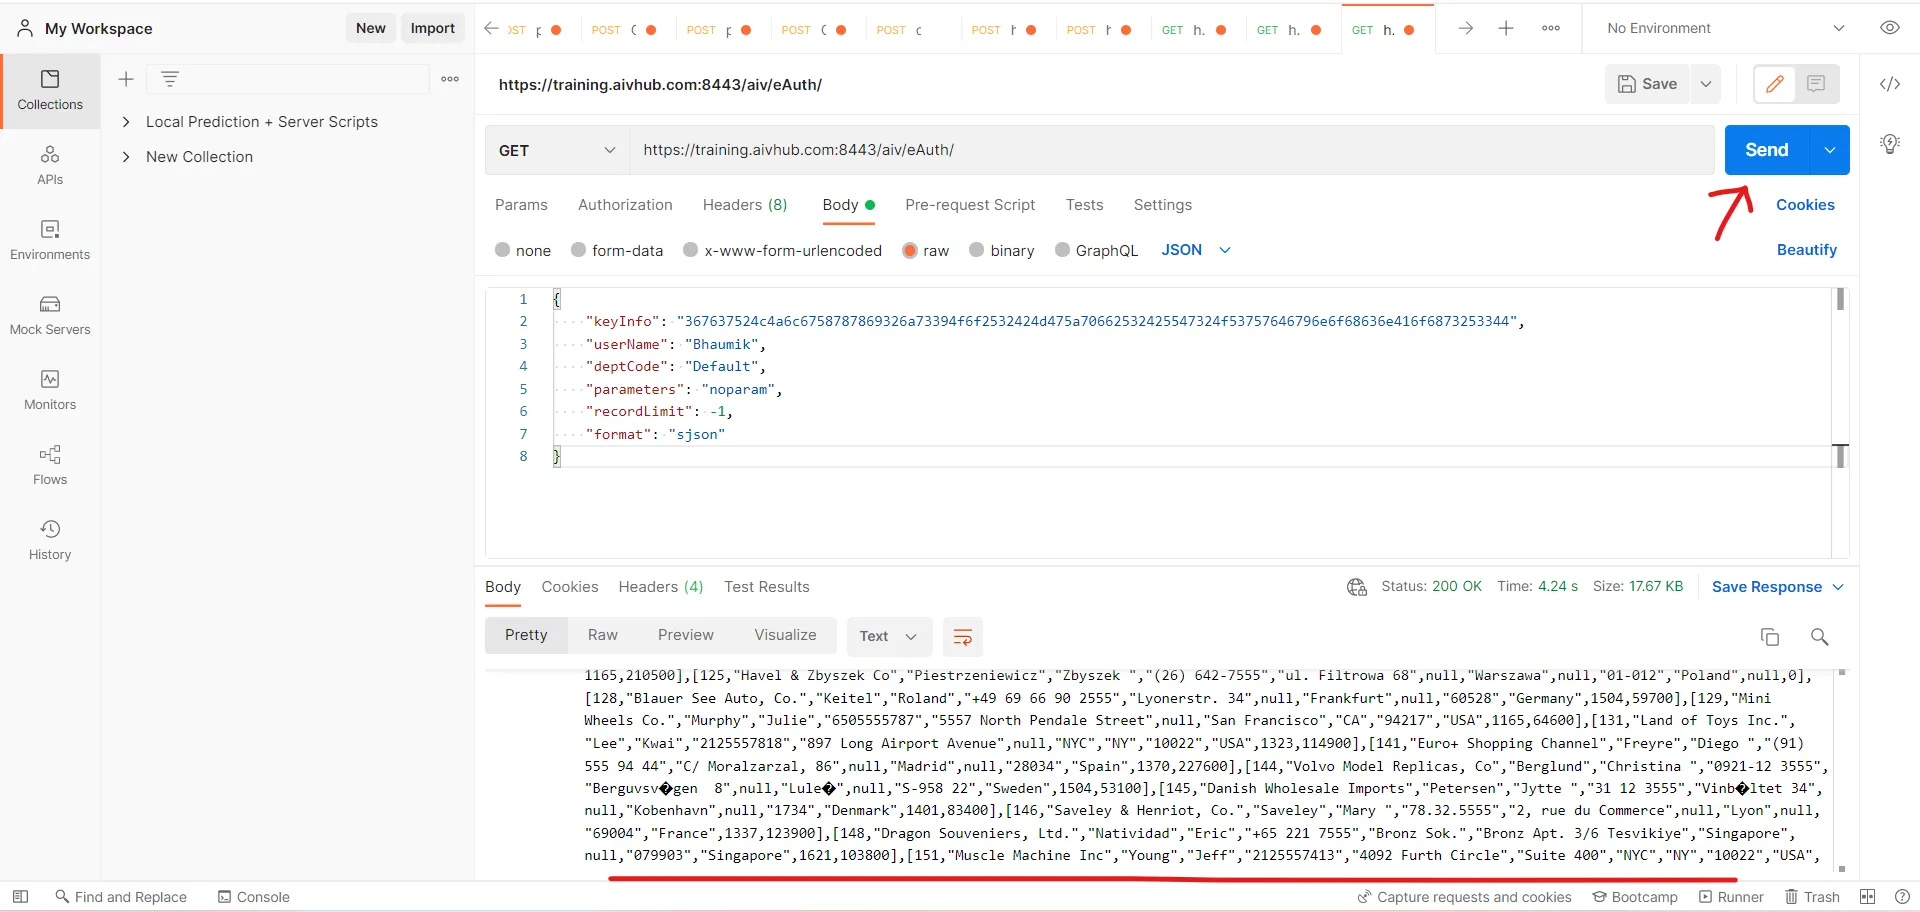Open the History sidebar section
Viewport: 1920px width, 912px height.
[x=50, y=541]
